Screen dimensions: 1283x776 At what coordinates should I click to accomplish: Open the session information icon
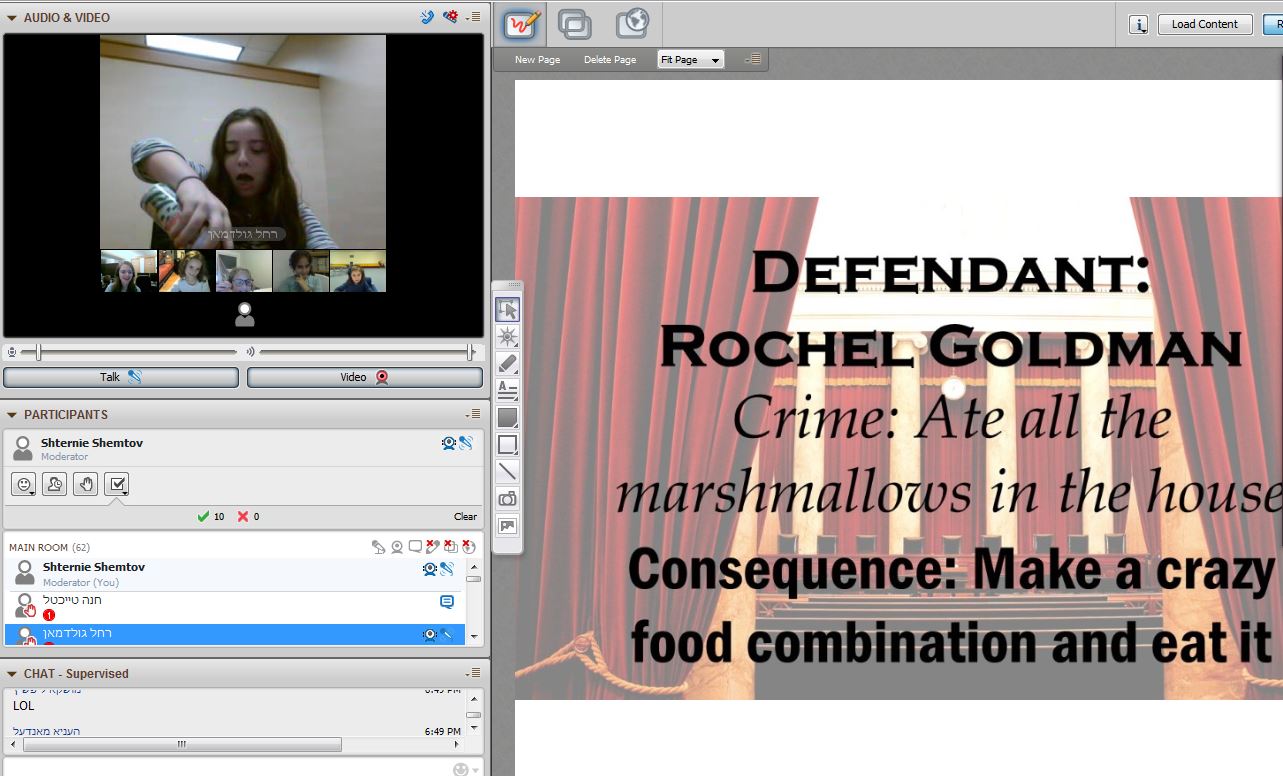[x=1138, y=25]
